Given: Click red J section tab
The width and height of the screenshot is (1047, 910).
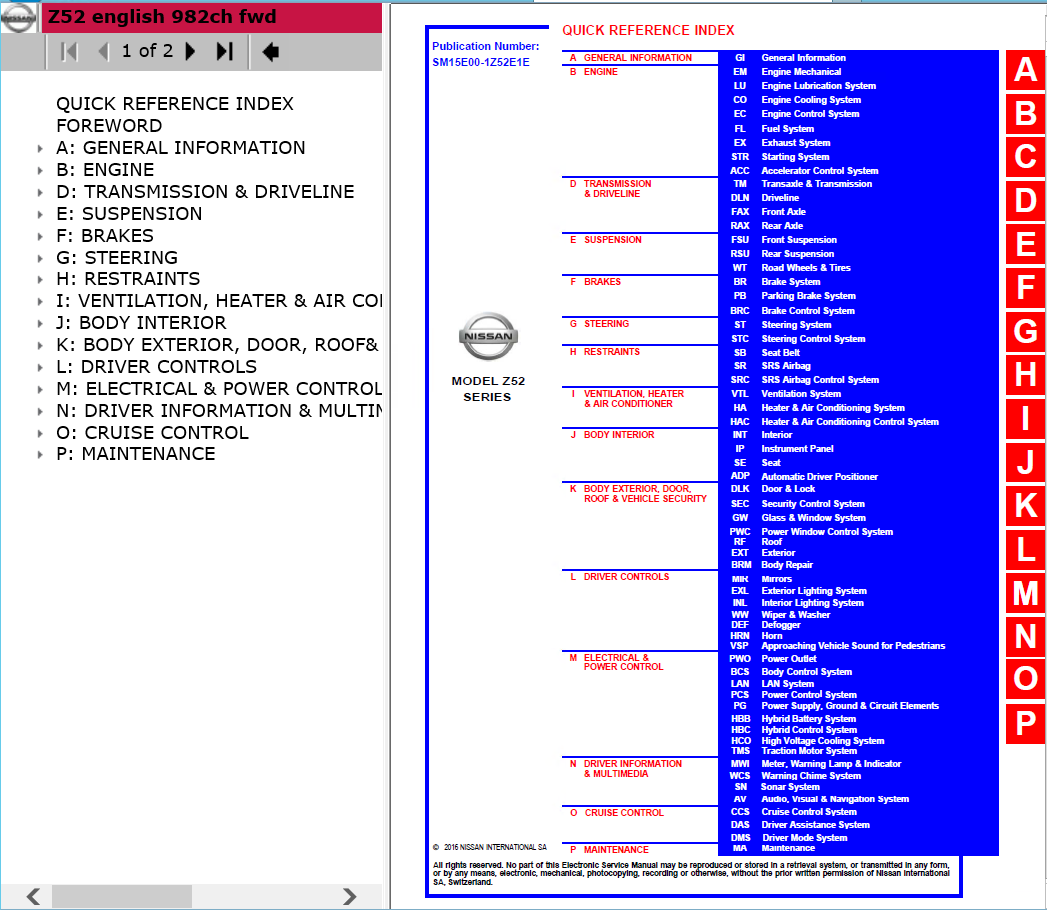Looking at the screenshot, I should (1026, 461).
